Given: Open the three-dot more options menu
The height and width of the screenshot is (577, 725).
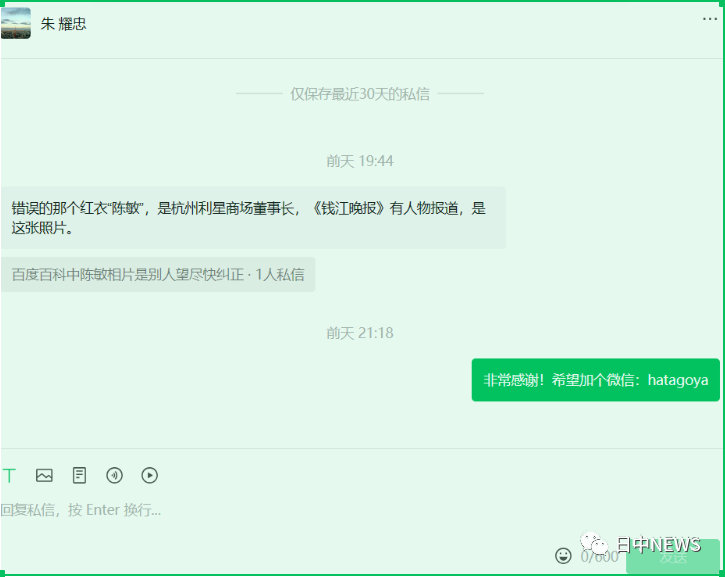Looking at the screenshot, I should click(x=710, y=19).
